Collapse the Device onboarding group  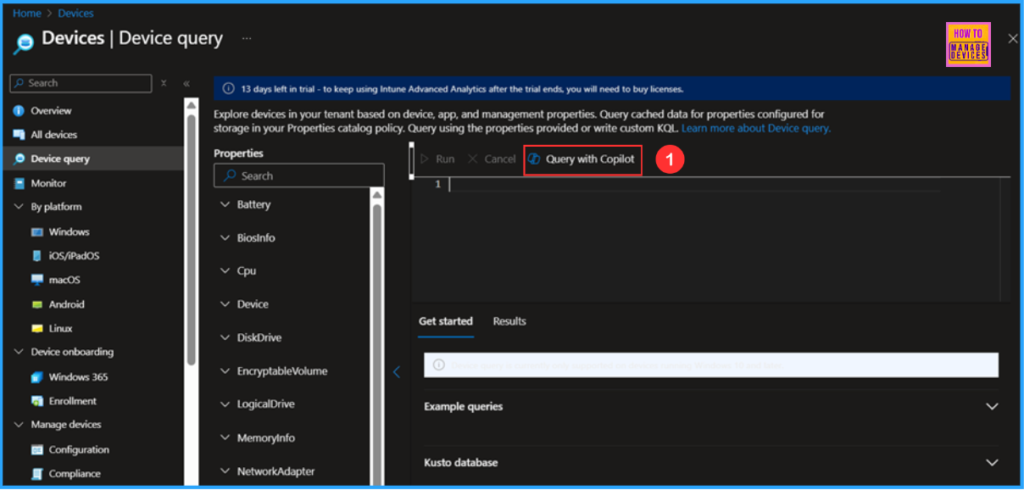(x=18, y=352)
